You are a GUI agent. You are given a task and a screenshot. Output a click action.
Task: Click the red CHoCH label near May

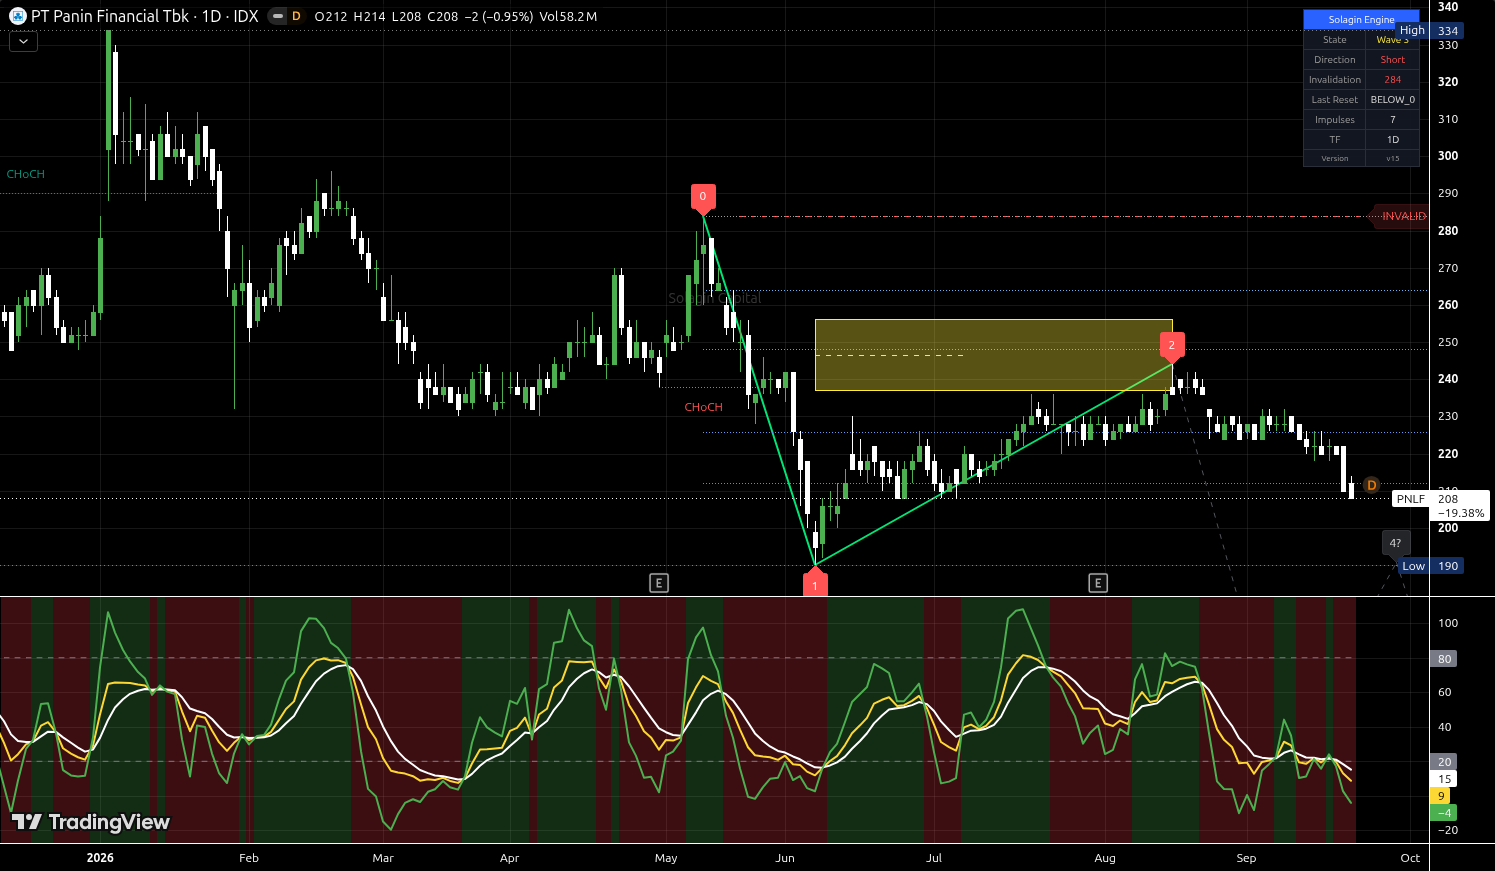pyautogui.click(x=703, y=407)
